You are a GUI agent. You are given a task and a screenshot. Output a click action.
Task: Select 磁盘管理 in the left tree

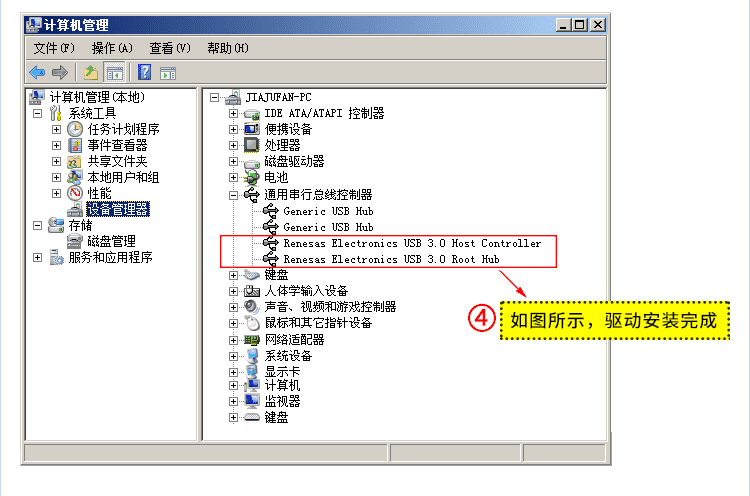click(x=111, y=241)
